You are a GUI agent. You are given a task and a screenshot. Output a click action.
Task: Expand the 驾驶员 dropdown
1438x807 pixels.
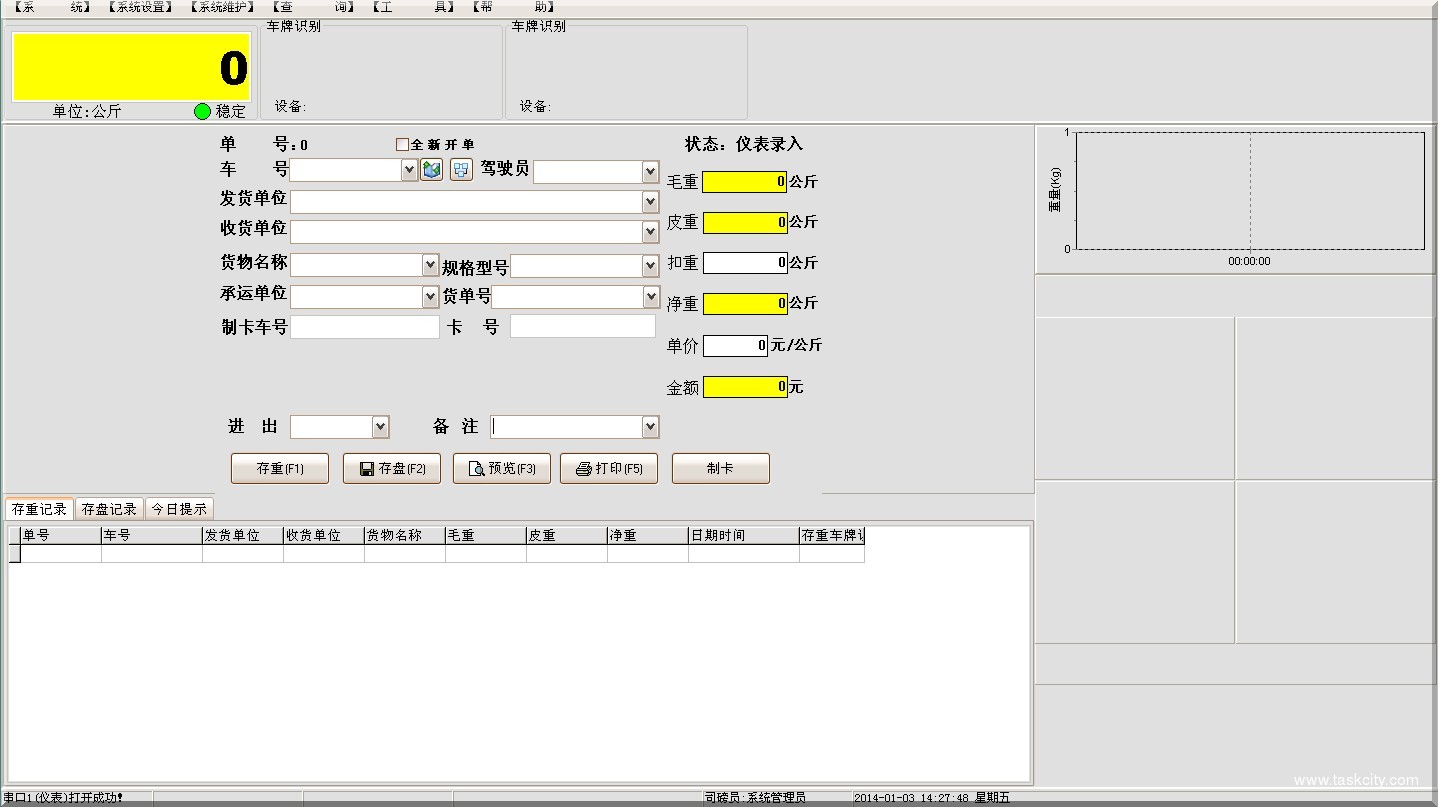pos(650,172)
